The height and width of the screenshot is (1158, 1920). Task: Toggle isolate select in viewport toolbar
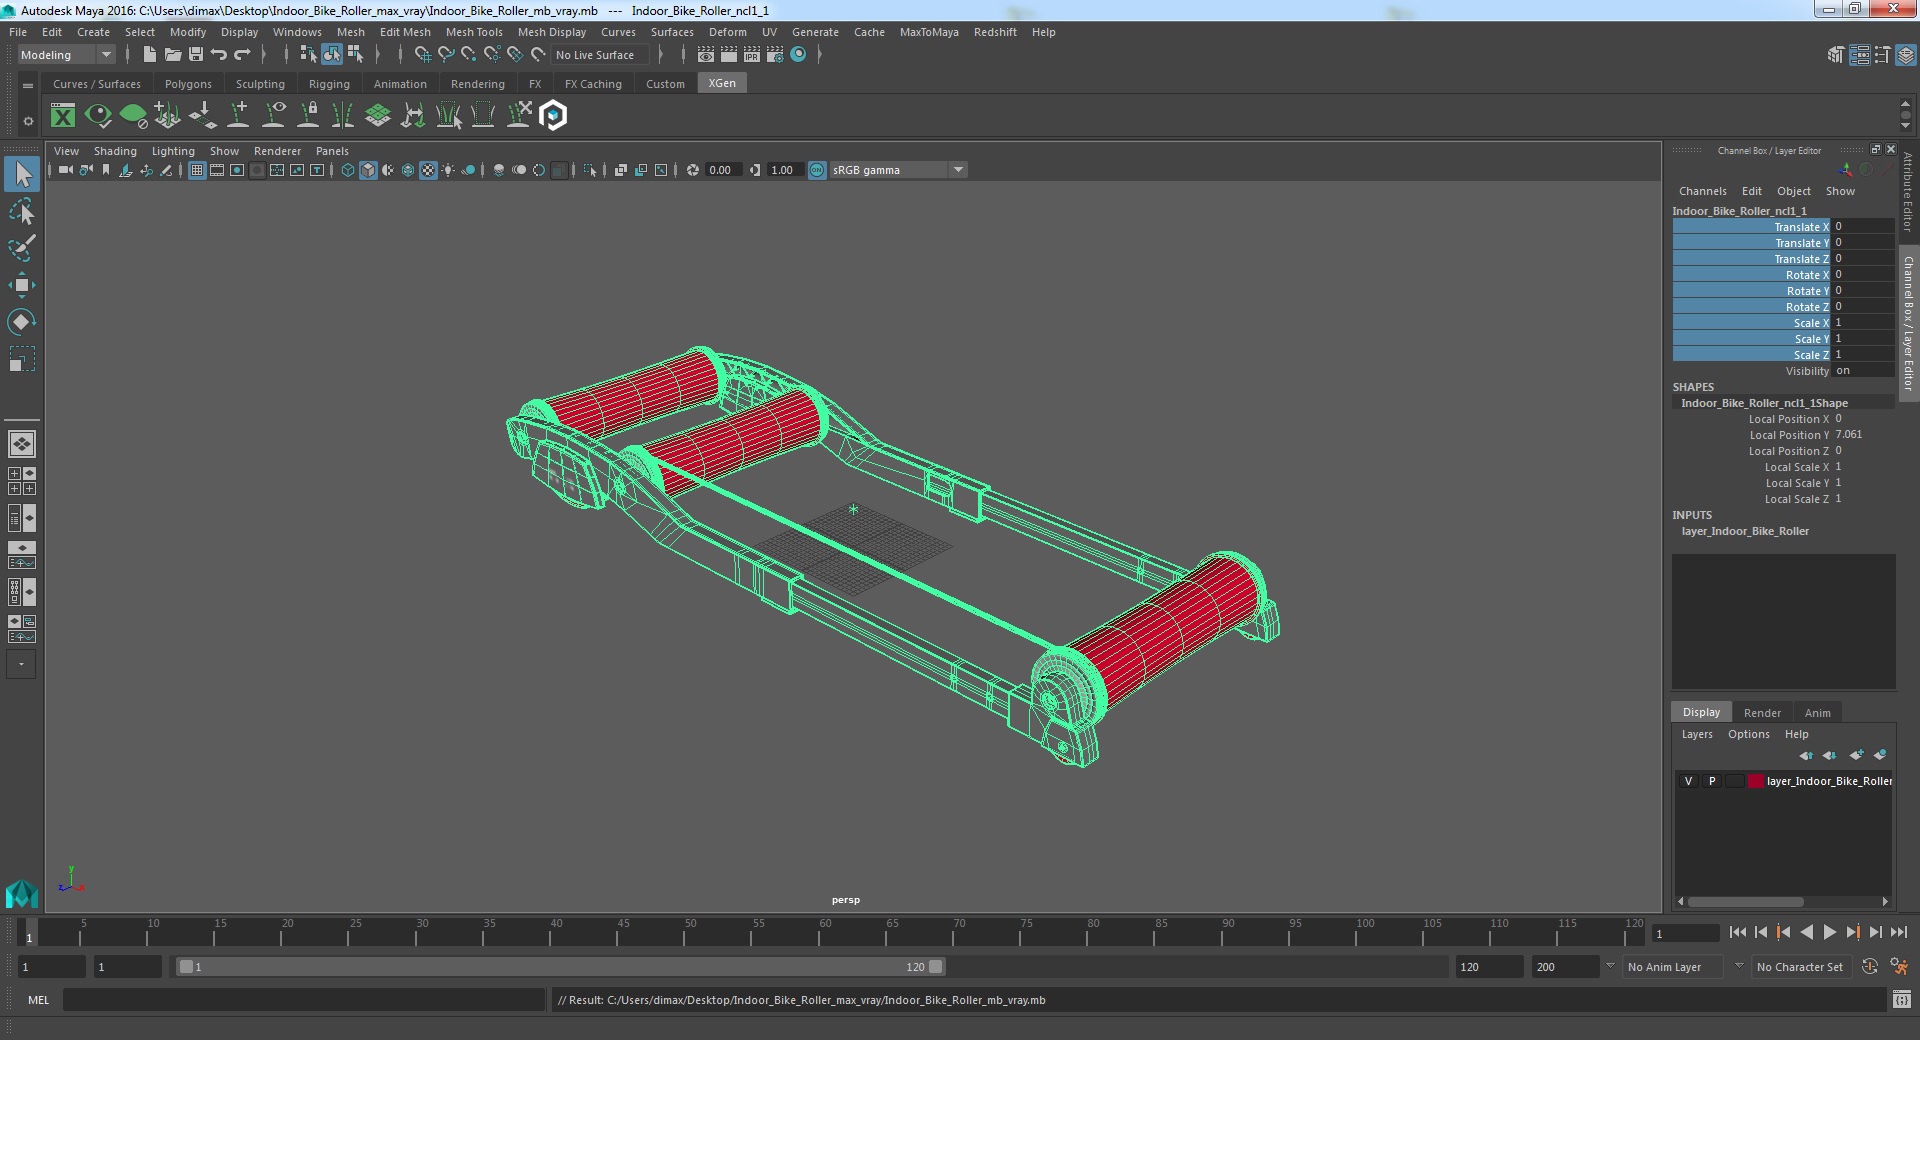point(590,170)
